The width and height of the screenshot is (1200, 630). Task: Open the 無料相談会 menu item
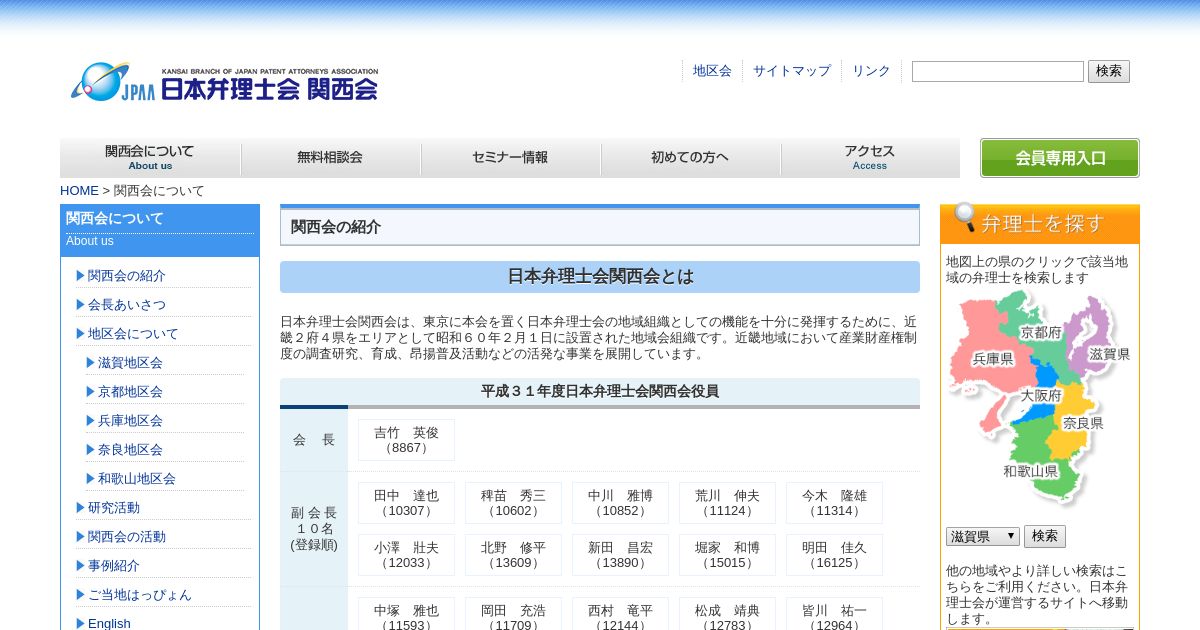[330, 157]
